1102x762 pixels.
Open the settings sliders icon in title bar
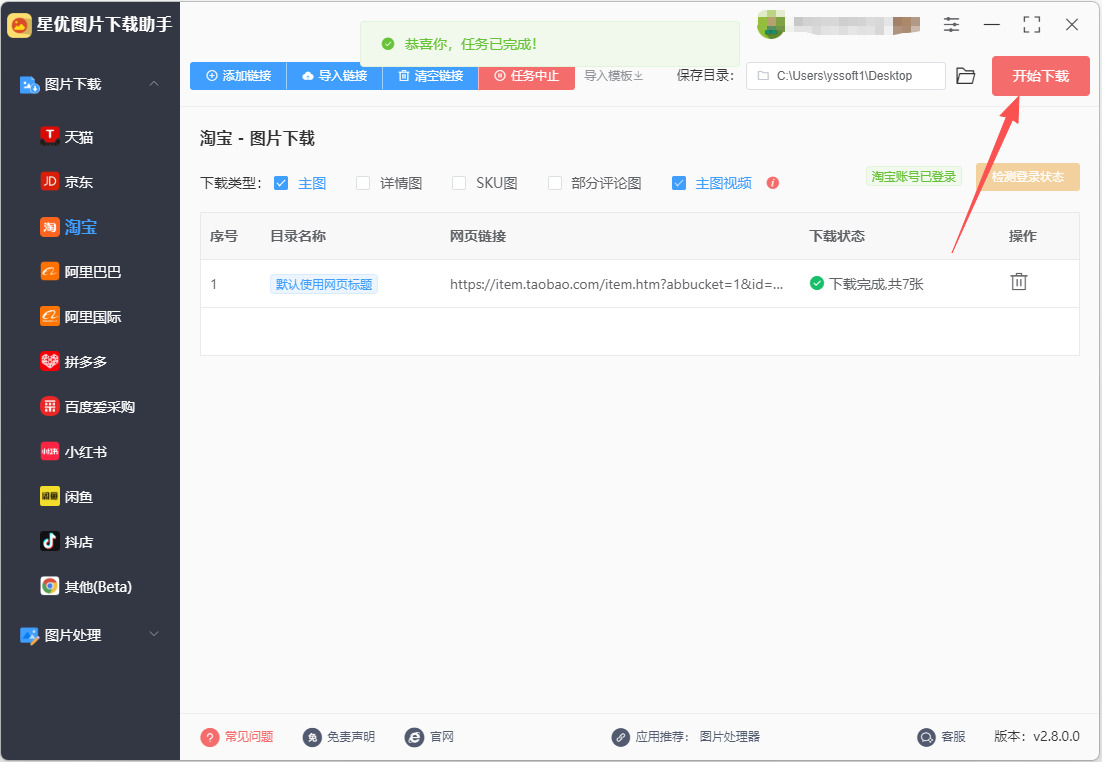coord(951,25)
